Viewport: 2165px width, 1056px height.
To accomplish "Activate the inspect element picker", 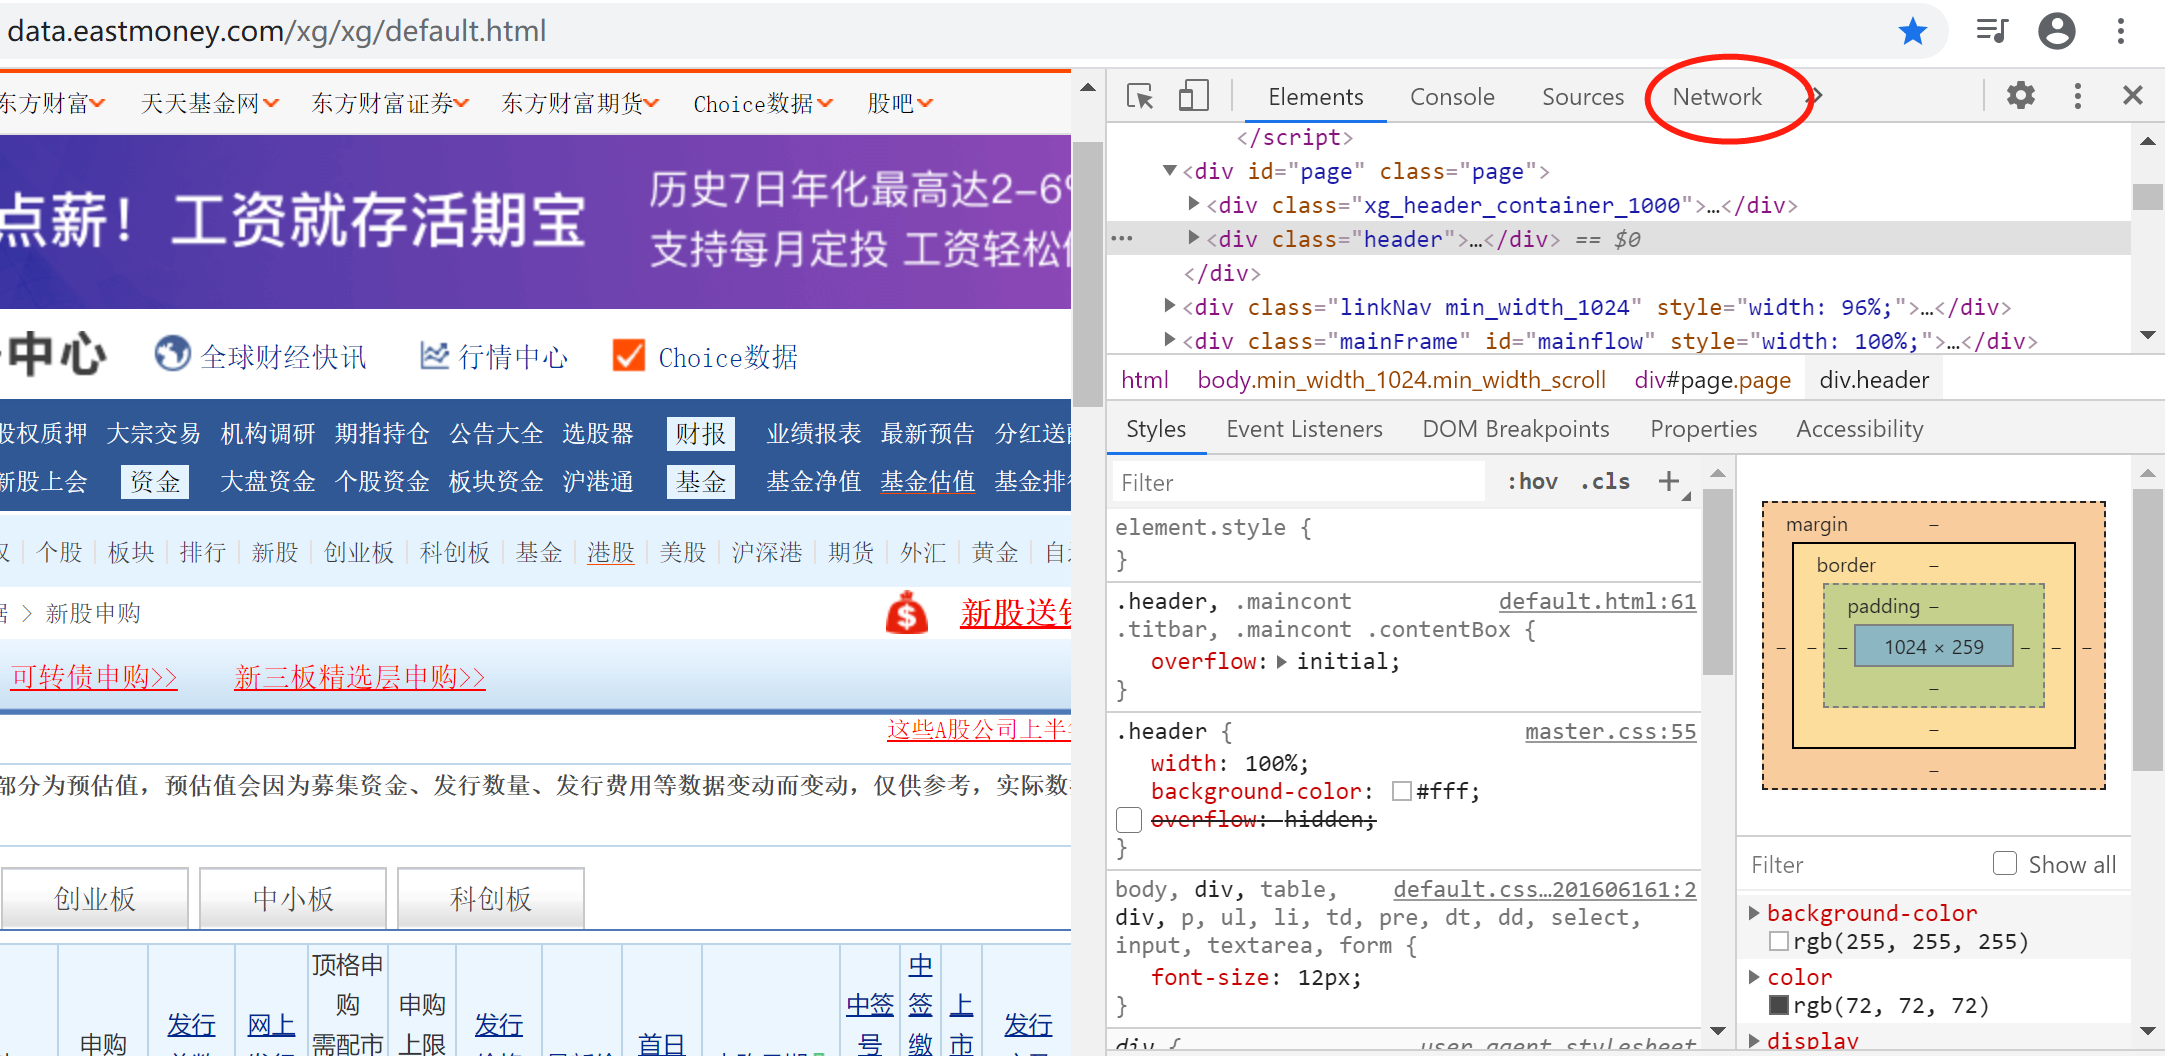I will (1140, 96).
